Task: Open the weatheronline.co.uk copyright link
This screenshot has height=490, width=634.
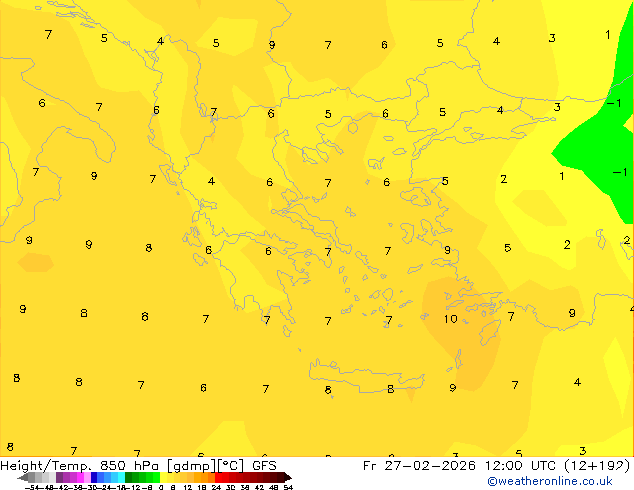Action: point(550,481)
